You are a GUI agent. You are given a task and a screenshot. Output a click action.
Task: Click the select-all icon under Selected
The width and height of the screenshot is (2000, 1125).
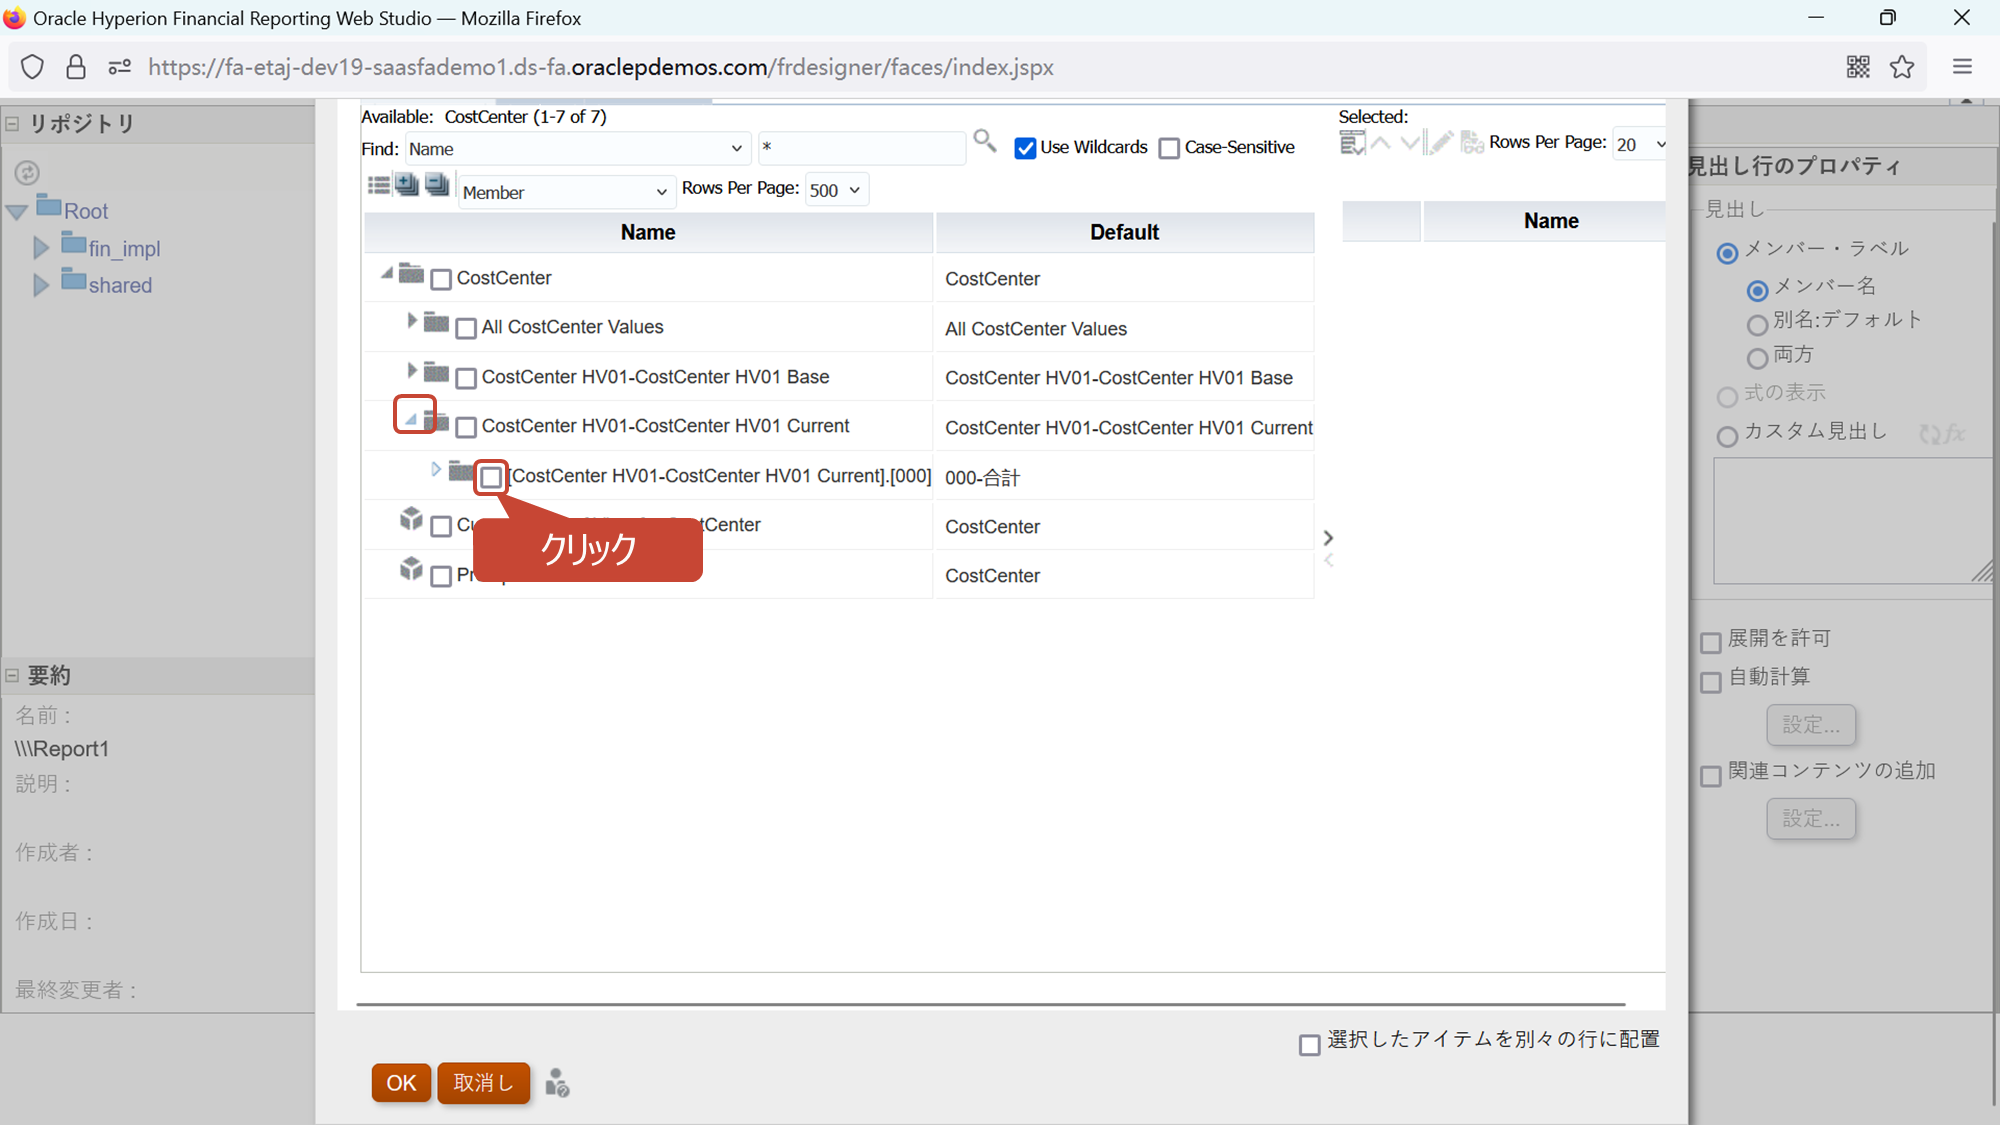click(1351, 144)
